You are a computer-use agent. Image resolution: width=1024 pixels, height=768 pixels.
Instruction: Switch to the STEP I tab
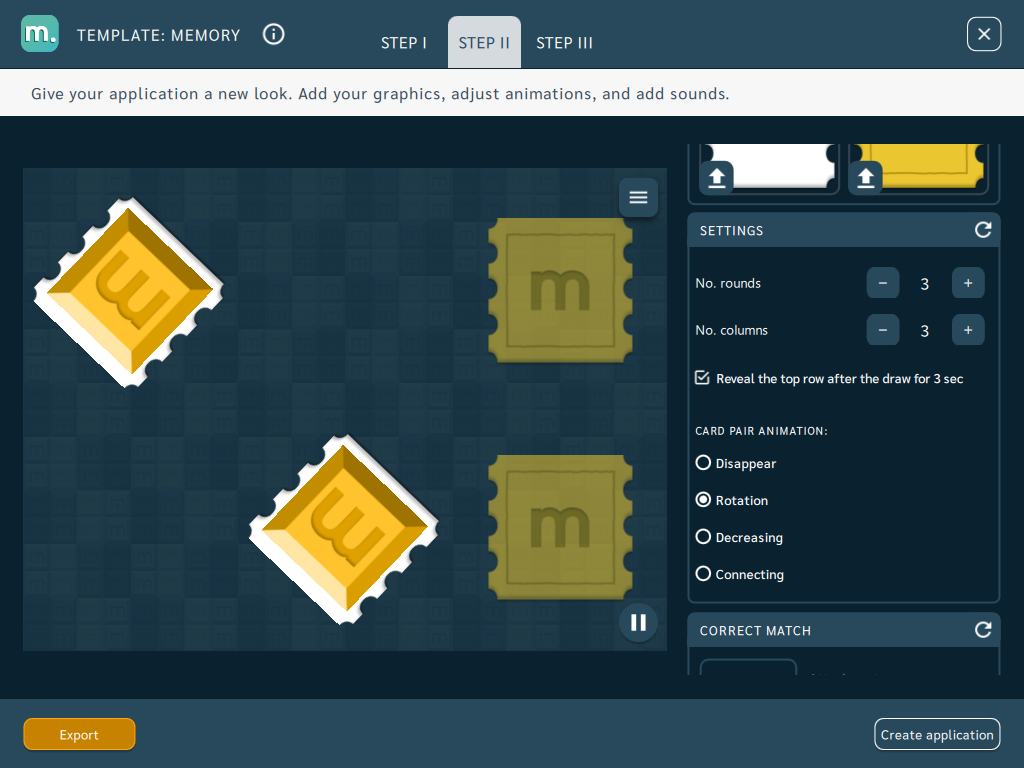(x=404, y=43)
